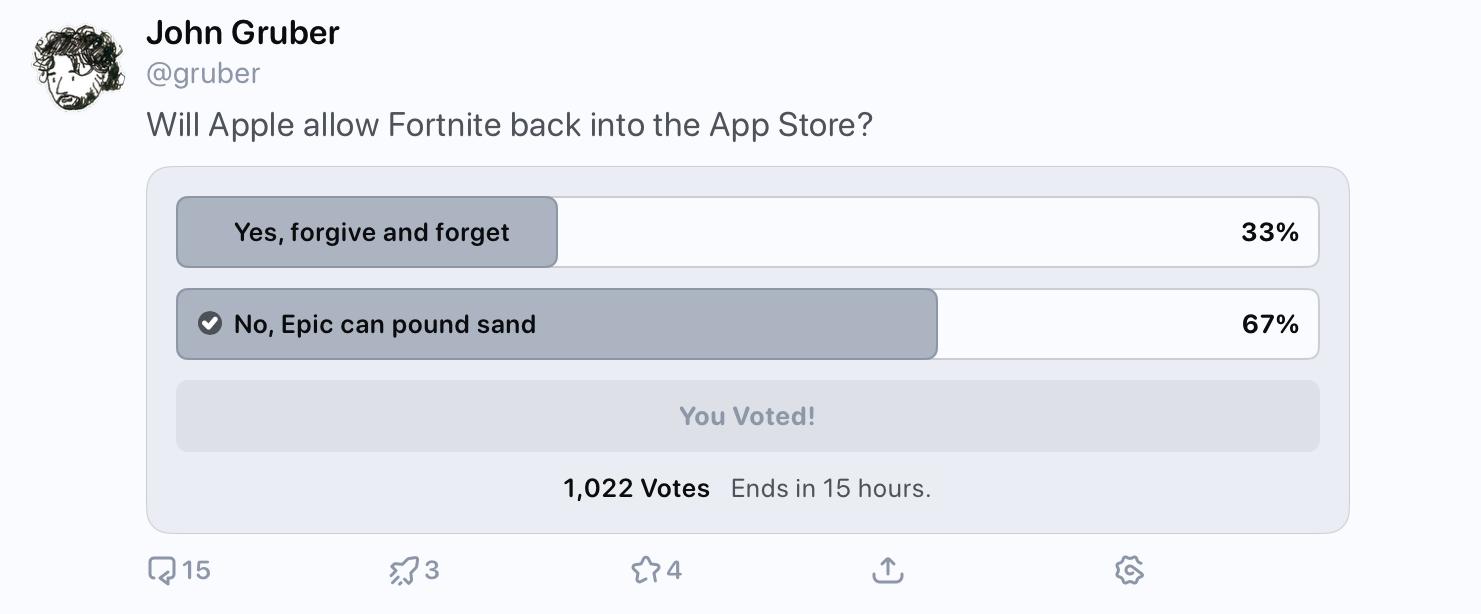Click the post text about Fortnite

(510, 125)
